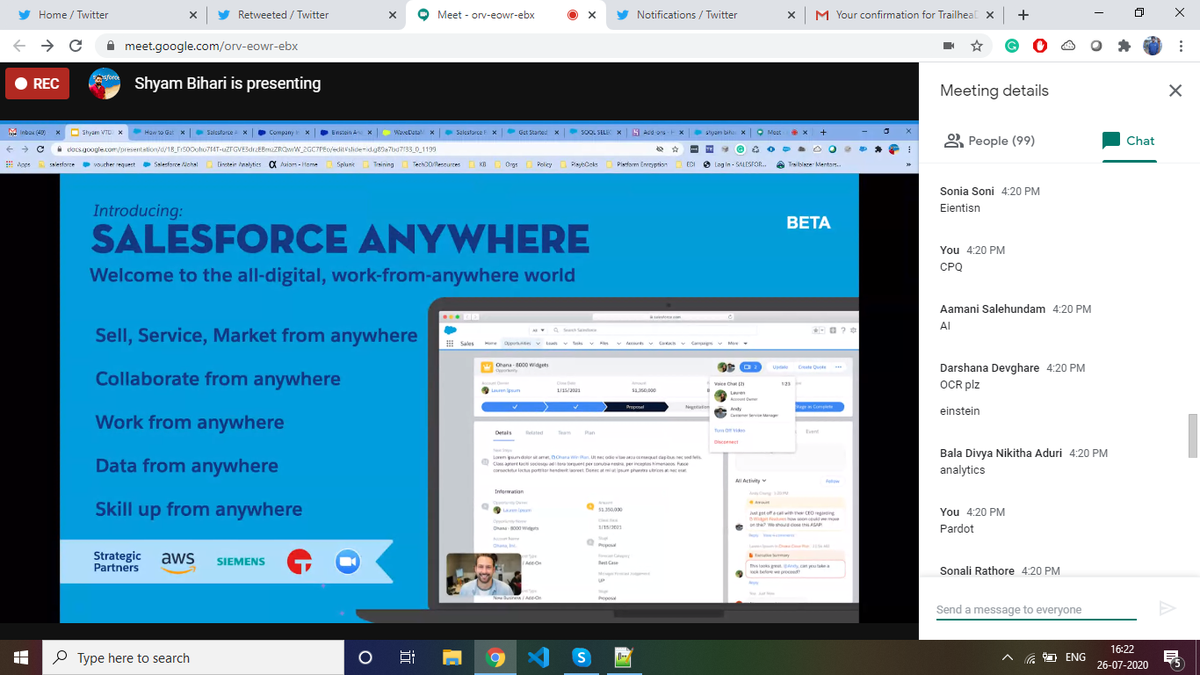This screenshot has height=675, width=1200.
Task: Open Visual Studio Code from the taskbar
Action: click(538, 657)
